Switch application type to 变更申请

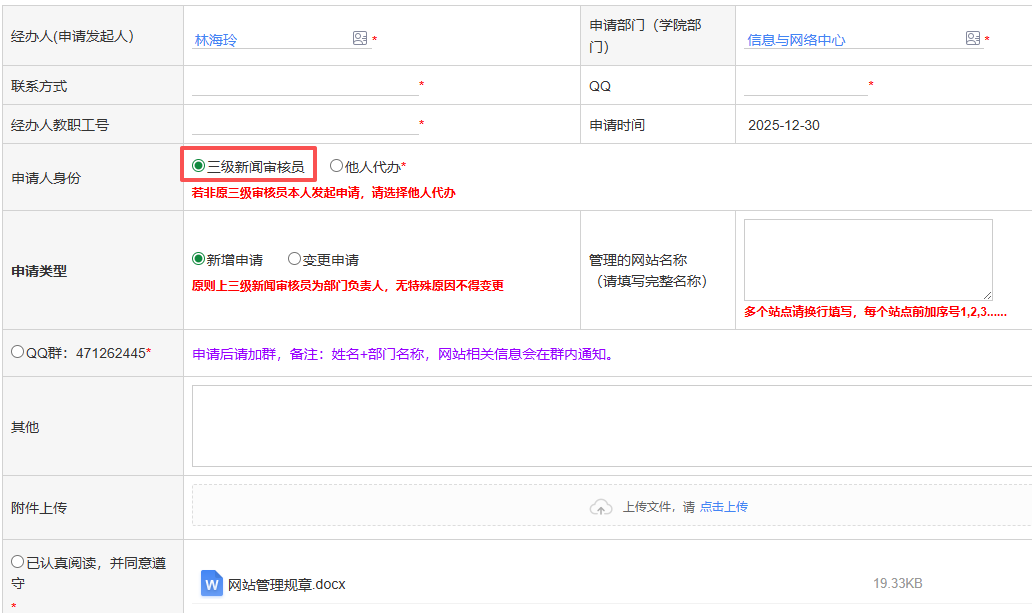click(x=294, y=259)
